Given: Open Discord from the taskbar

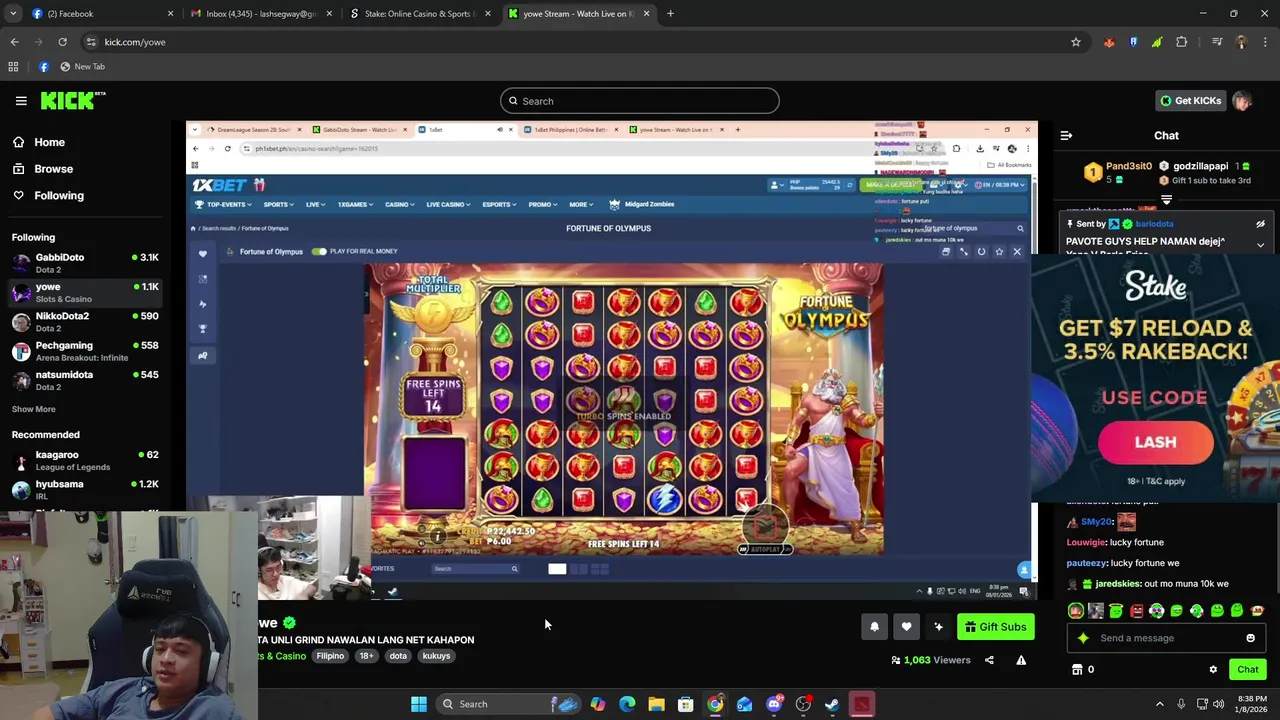Looking at the screenshot, I should (774, 704).
